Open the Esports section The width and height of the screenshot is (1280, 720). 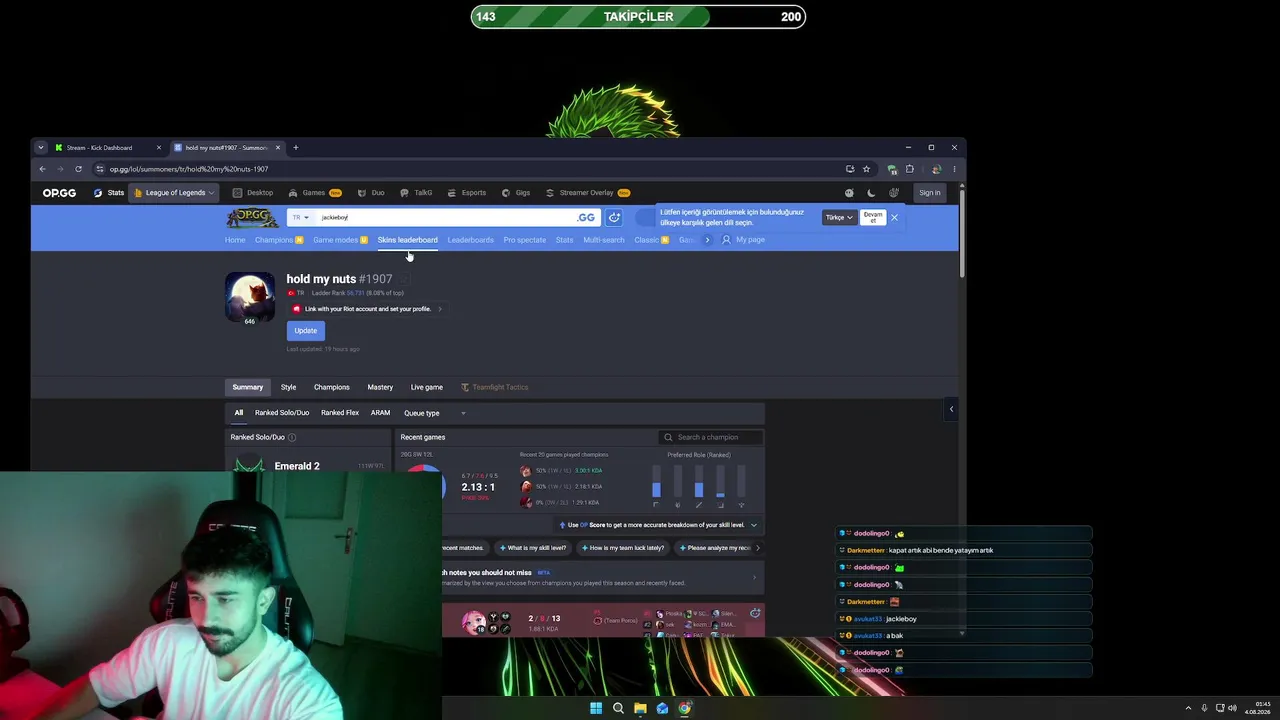(467, 193)
